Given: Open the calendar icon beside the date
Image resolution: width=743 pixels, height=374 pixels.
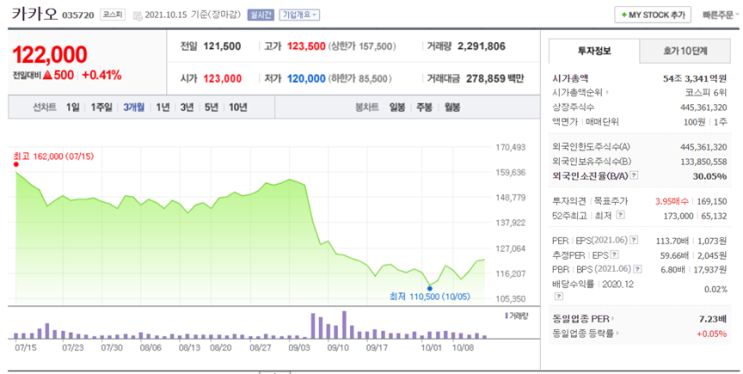Looking at the screenshot, I should [x=137, y=16].
